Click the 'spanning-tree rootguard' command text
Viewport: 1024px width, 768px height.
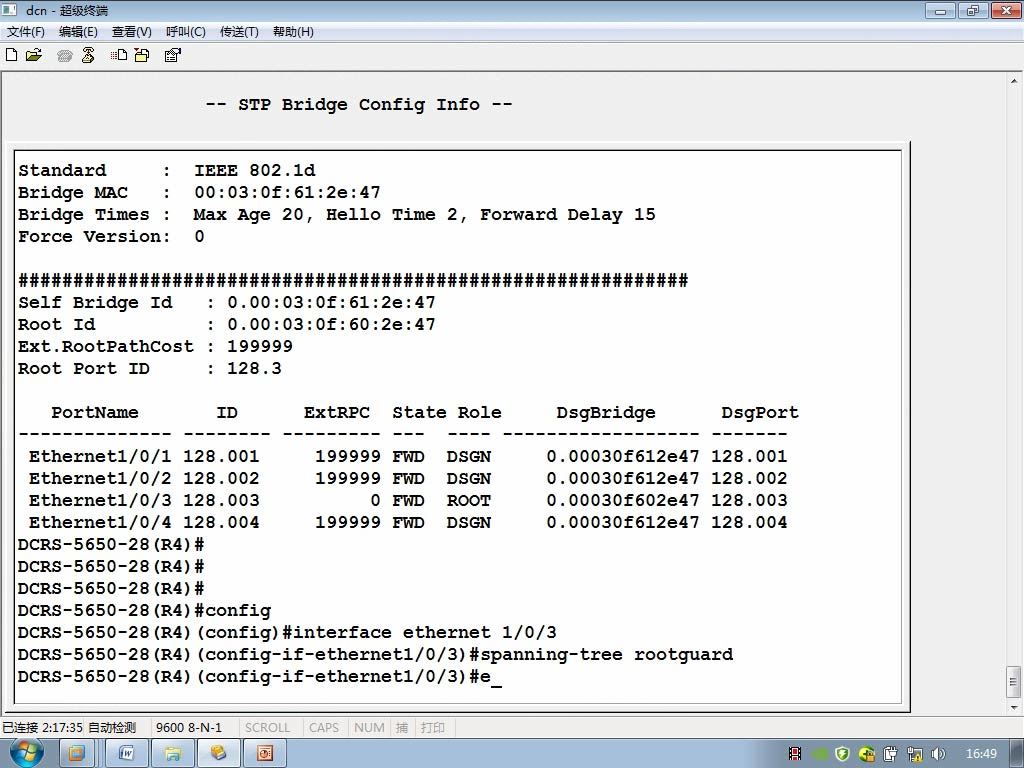607,654
